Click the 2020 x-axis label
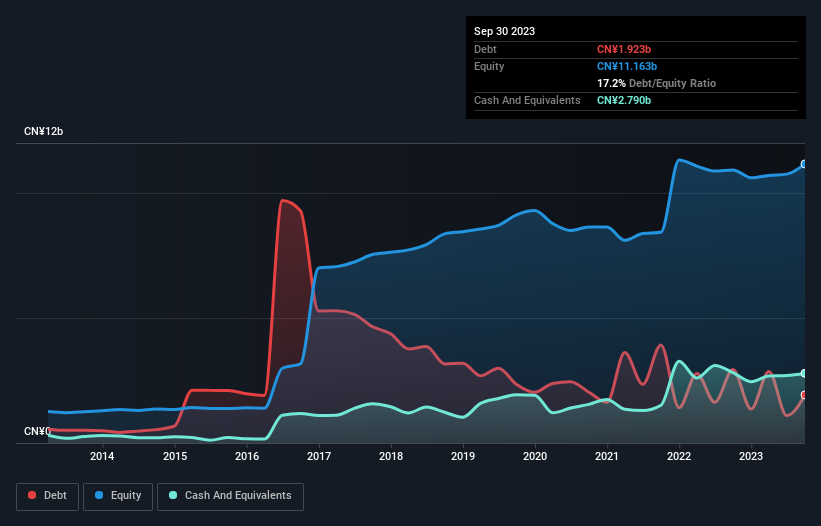Viewport: 821px width, 526px height. click(535, 456)
